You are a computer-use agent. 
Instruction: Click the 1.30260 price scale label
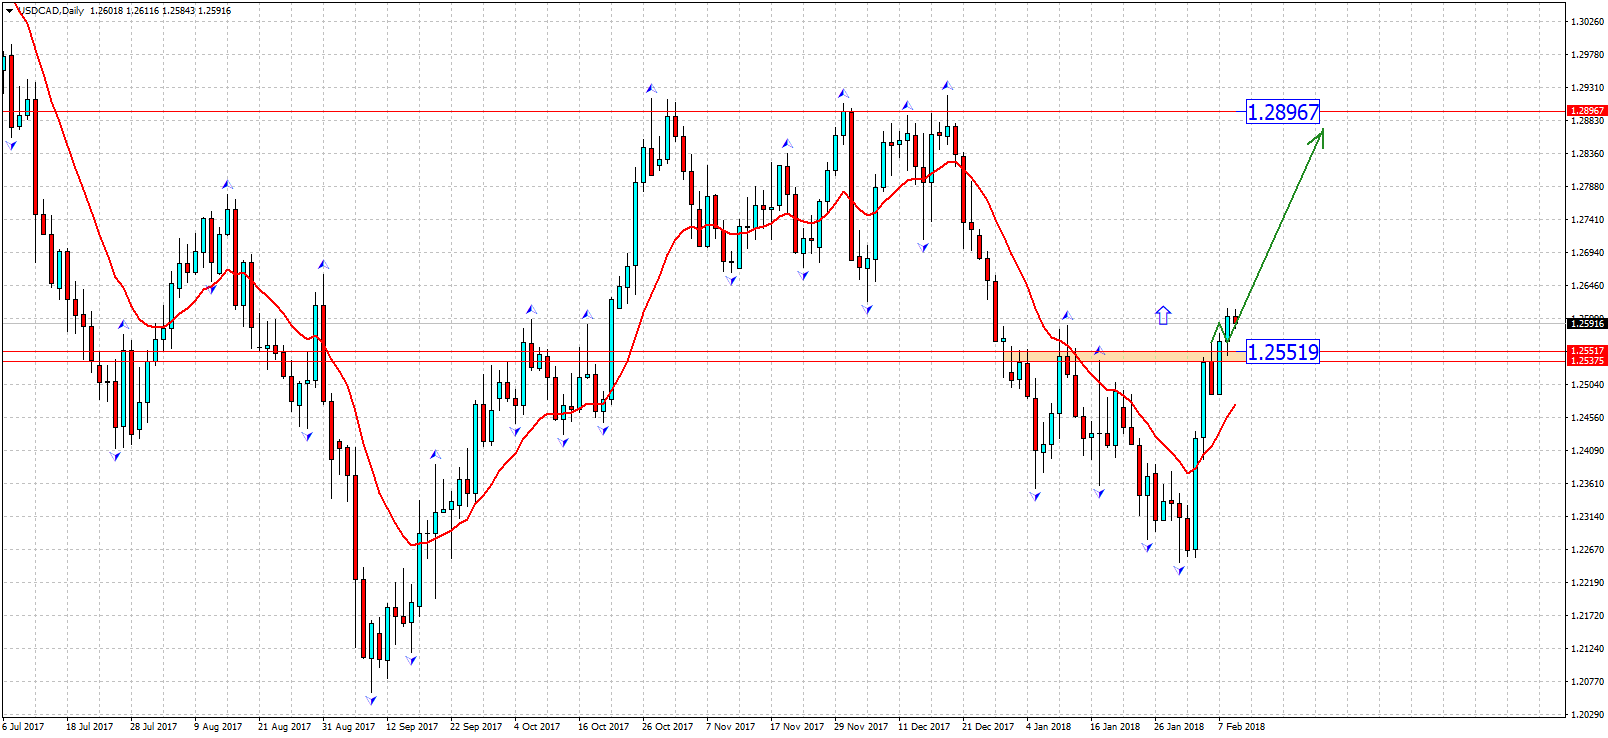click(x=1586, y=22)
